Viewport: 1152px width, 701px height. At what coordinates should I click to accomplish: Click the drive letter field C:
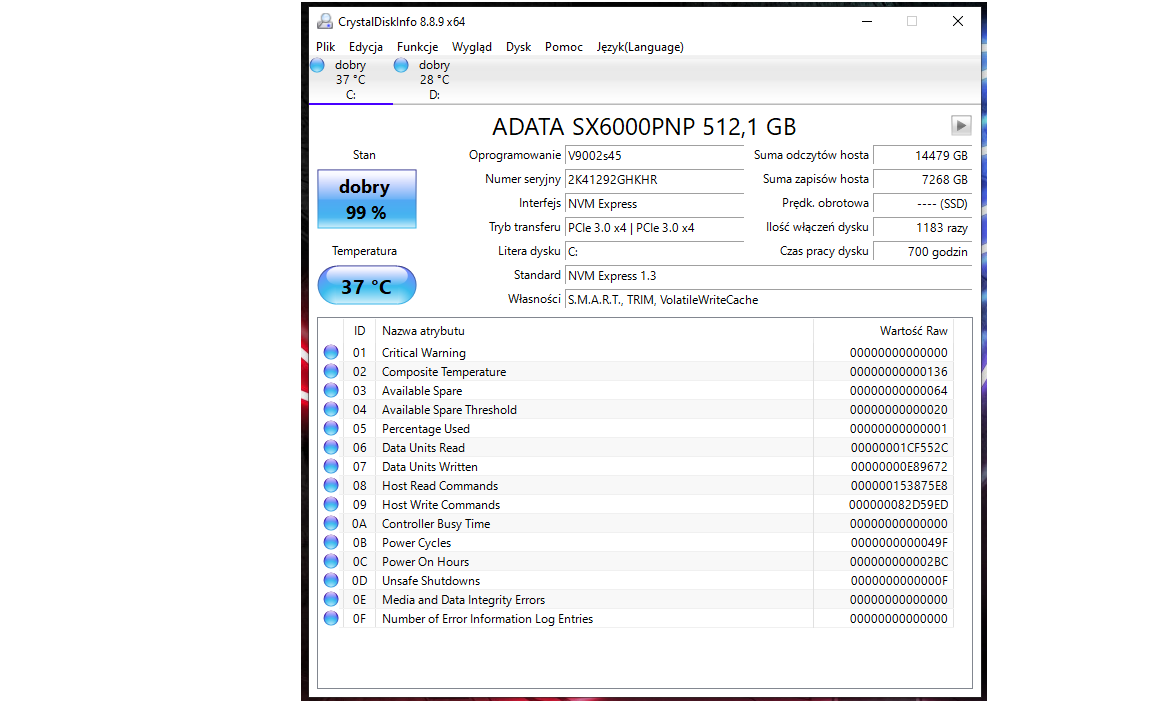coord(654,251)
